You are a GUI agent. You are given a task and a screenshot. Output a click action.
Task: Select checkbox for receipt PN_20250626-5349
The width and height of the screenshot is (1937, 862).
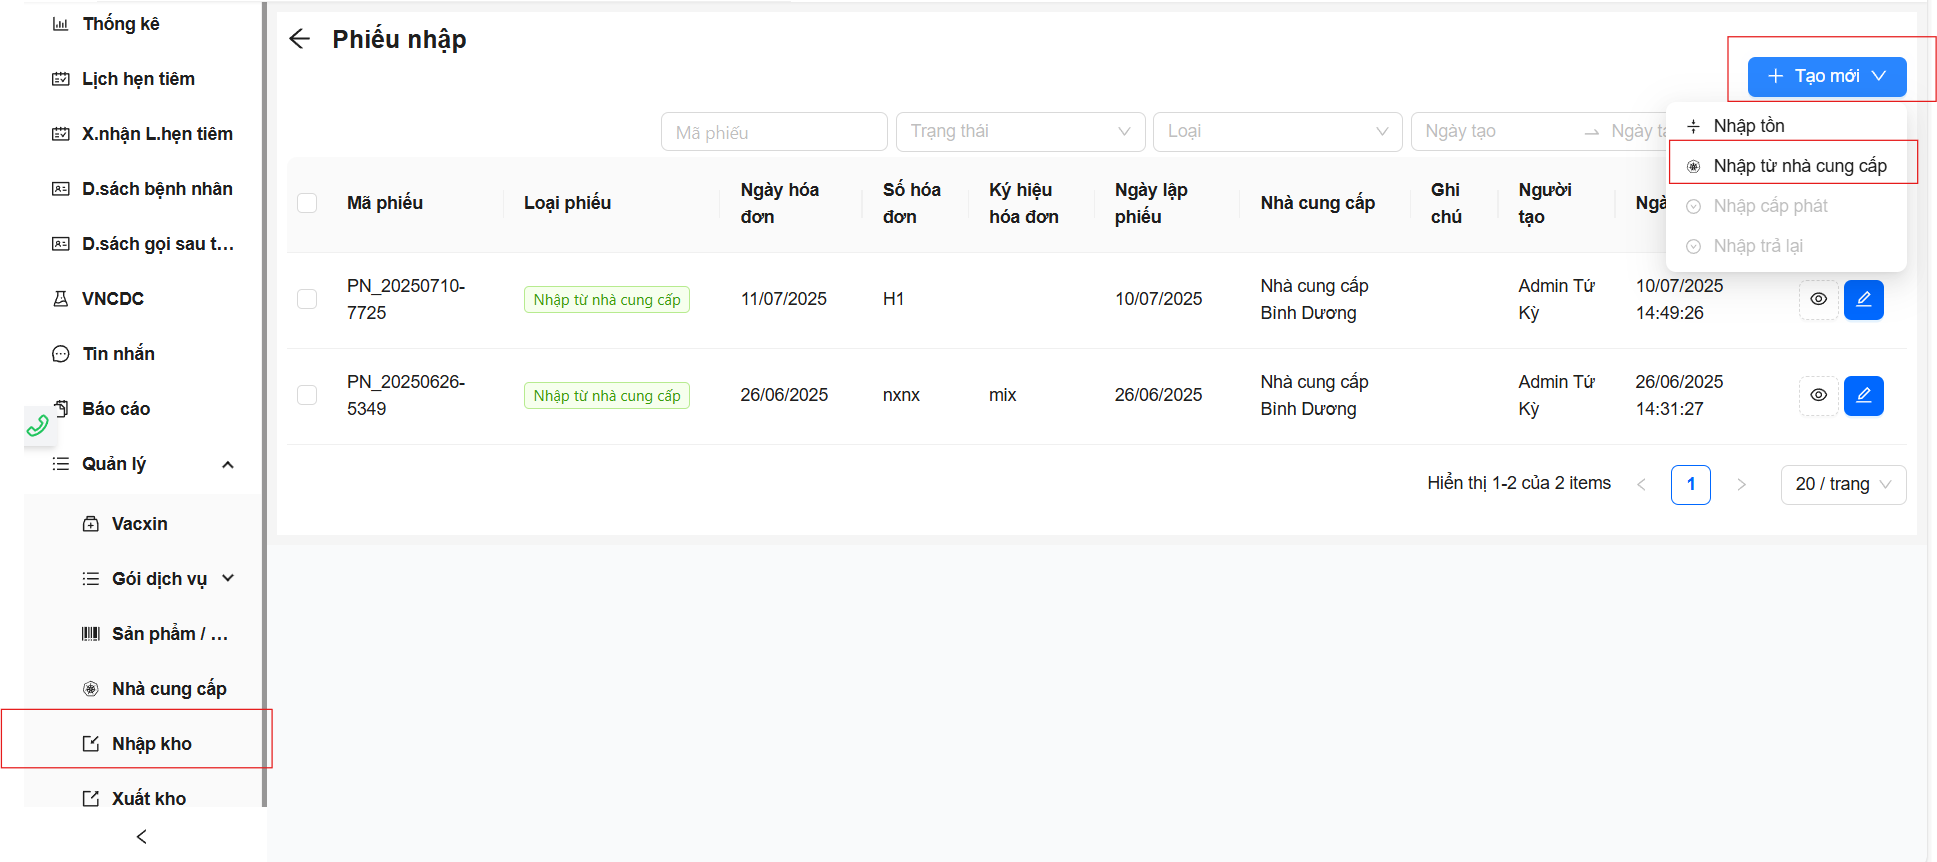coord(307,395)
